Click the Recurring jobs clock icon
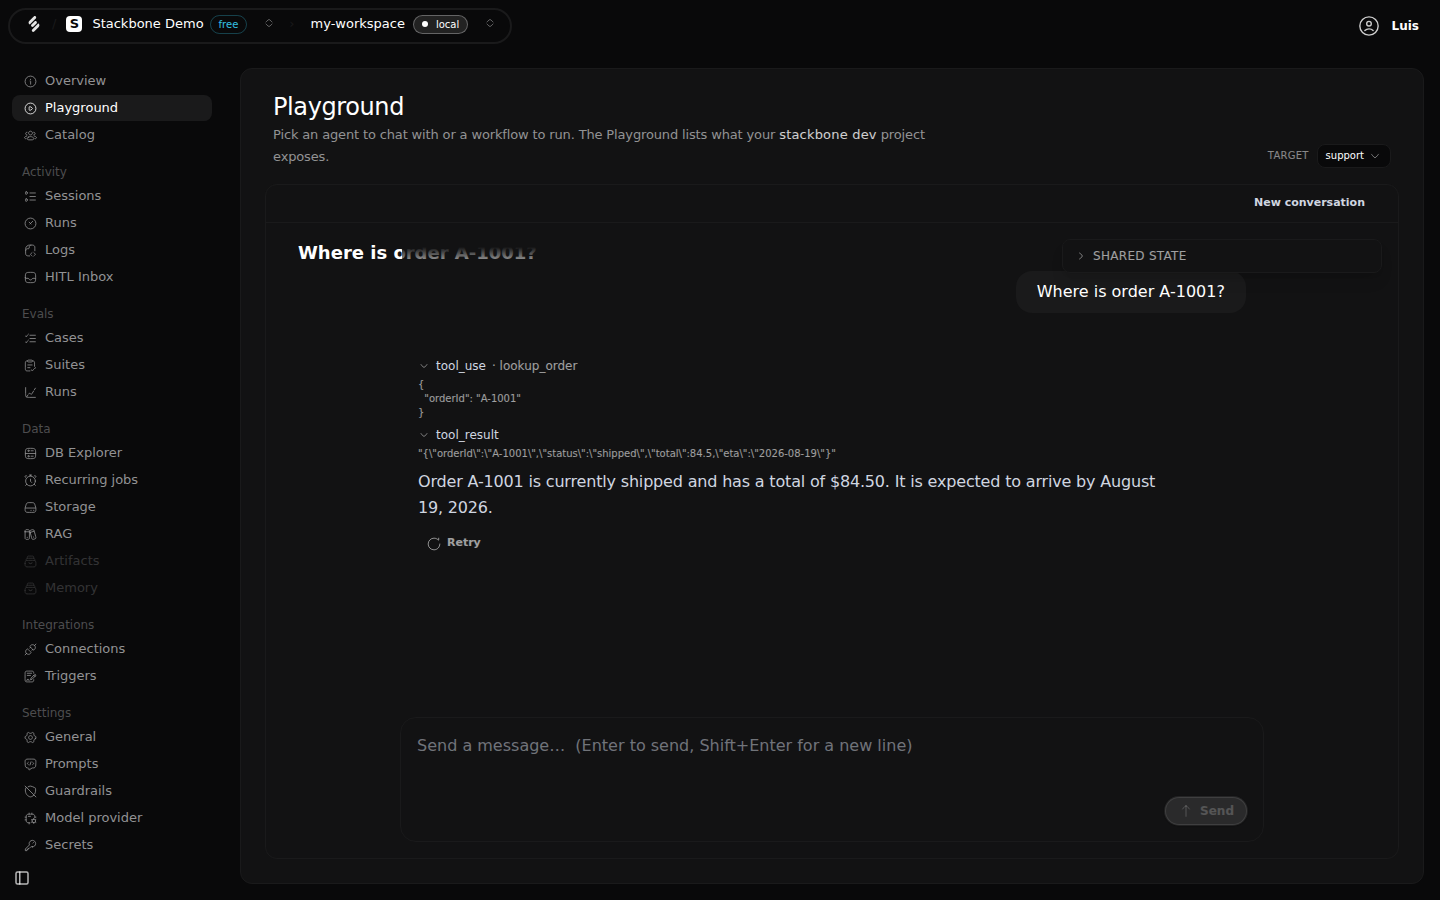The width and height of the screenshot is (1440, 900). (x=30, y=480)
